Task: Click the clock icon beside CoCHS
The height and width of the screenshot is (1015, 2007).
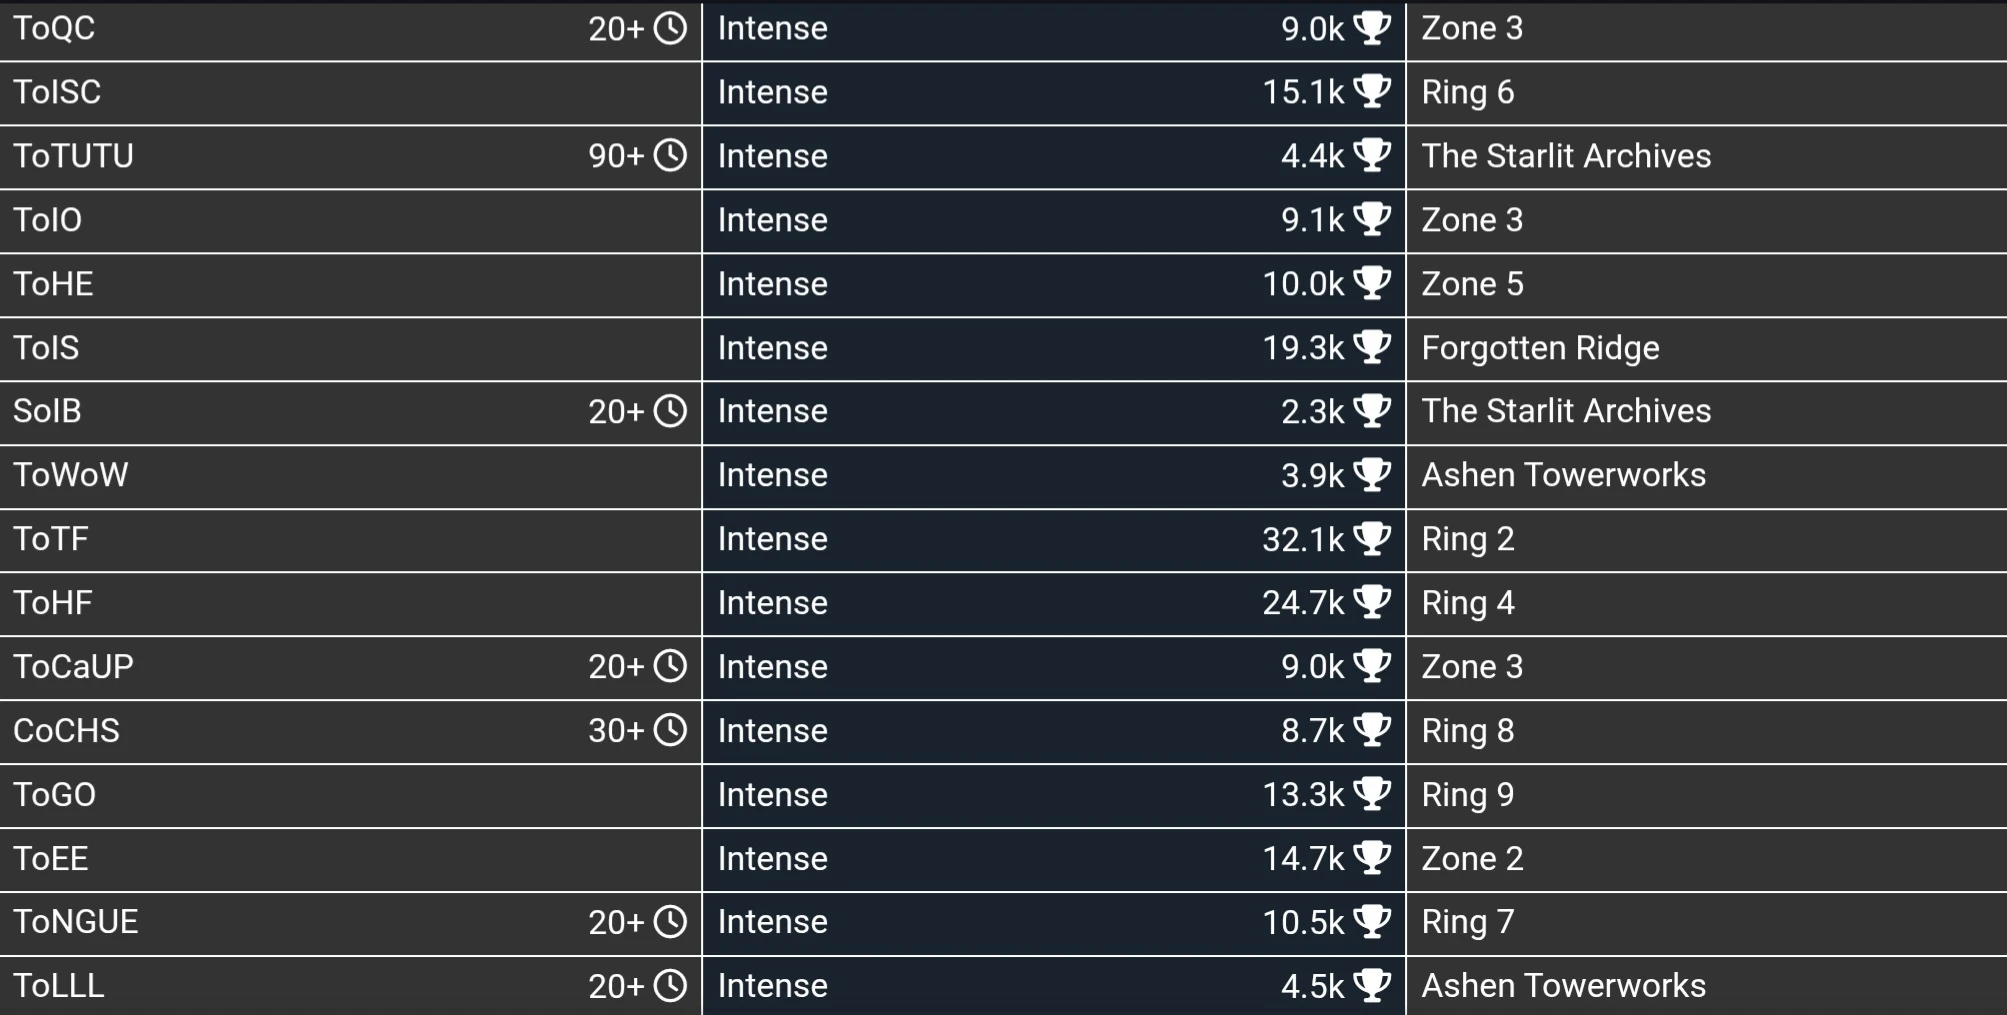Action: [x=670, y=731]
